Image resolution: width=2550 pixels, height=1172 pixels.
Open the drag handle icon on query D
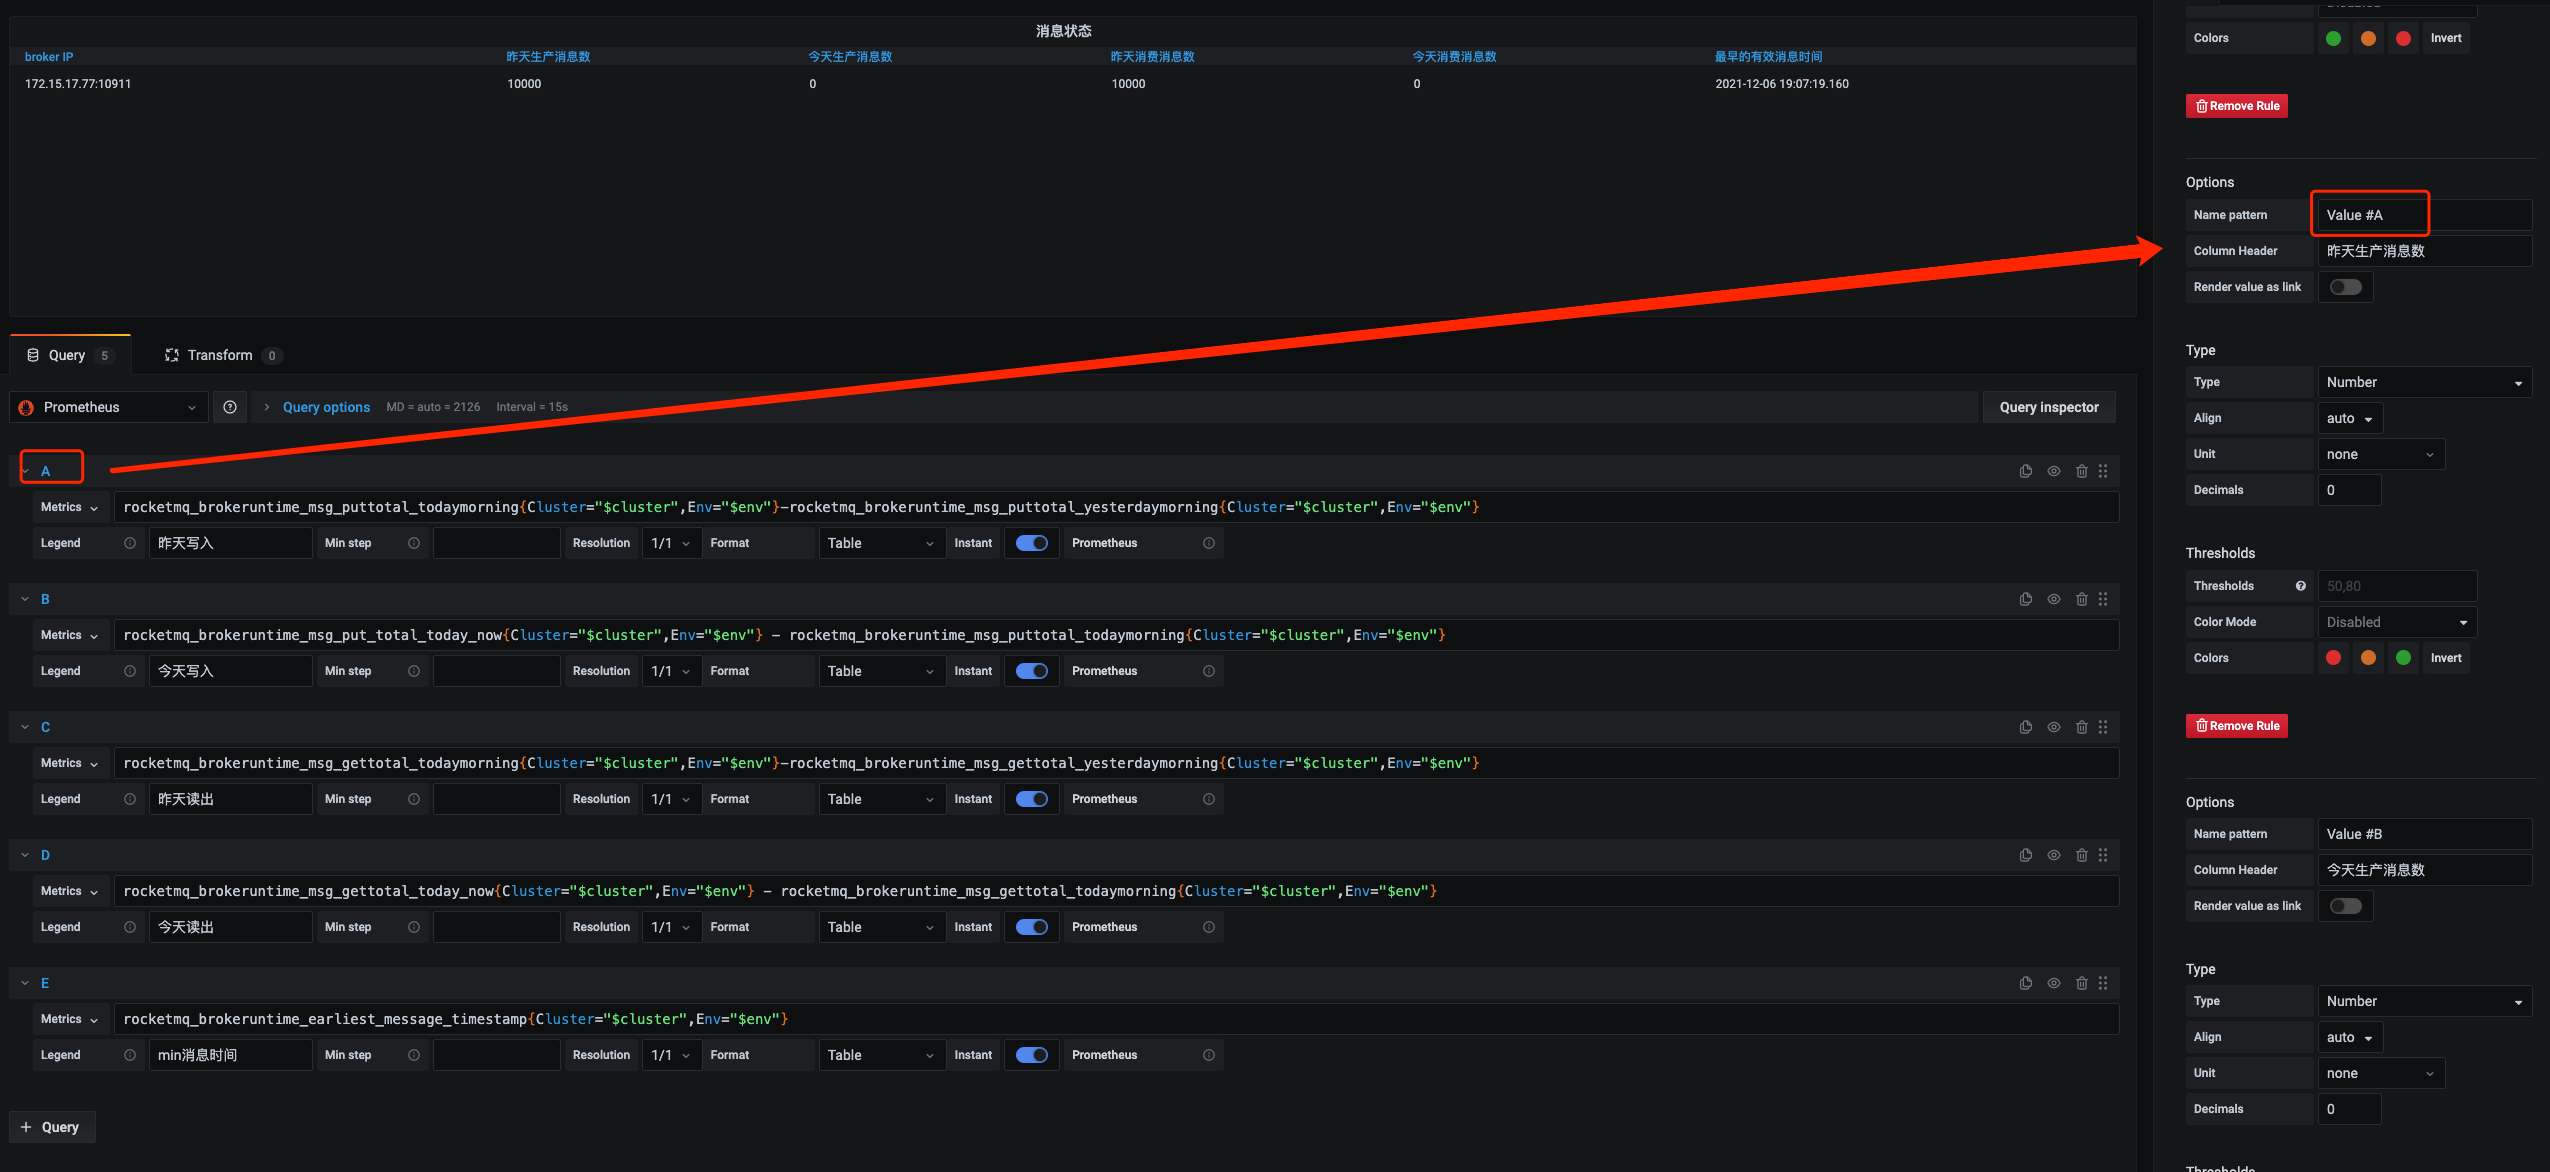click(x=2104, y=855)
